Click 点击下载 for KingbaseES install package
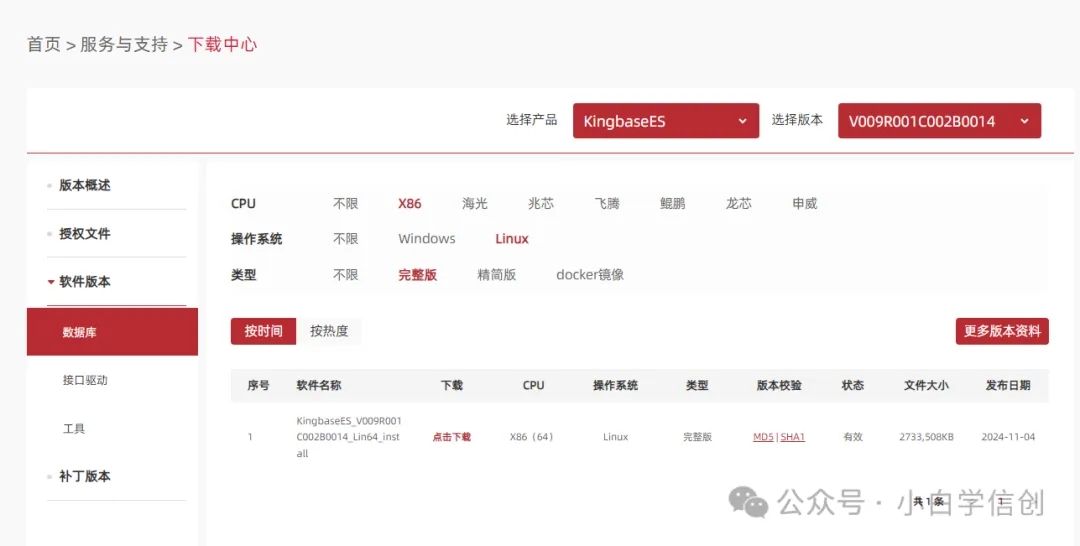 click(x=452, y=437)
